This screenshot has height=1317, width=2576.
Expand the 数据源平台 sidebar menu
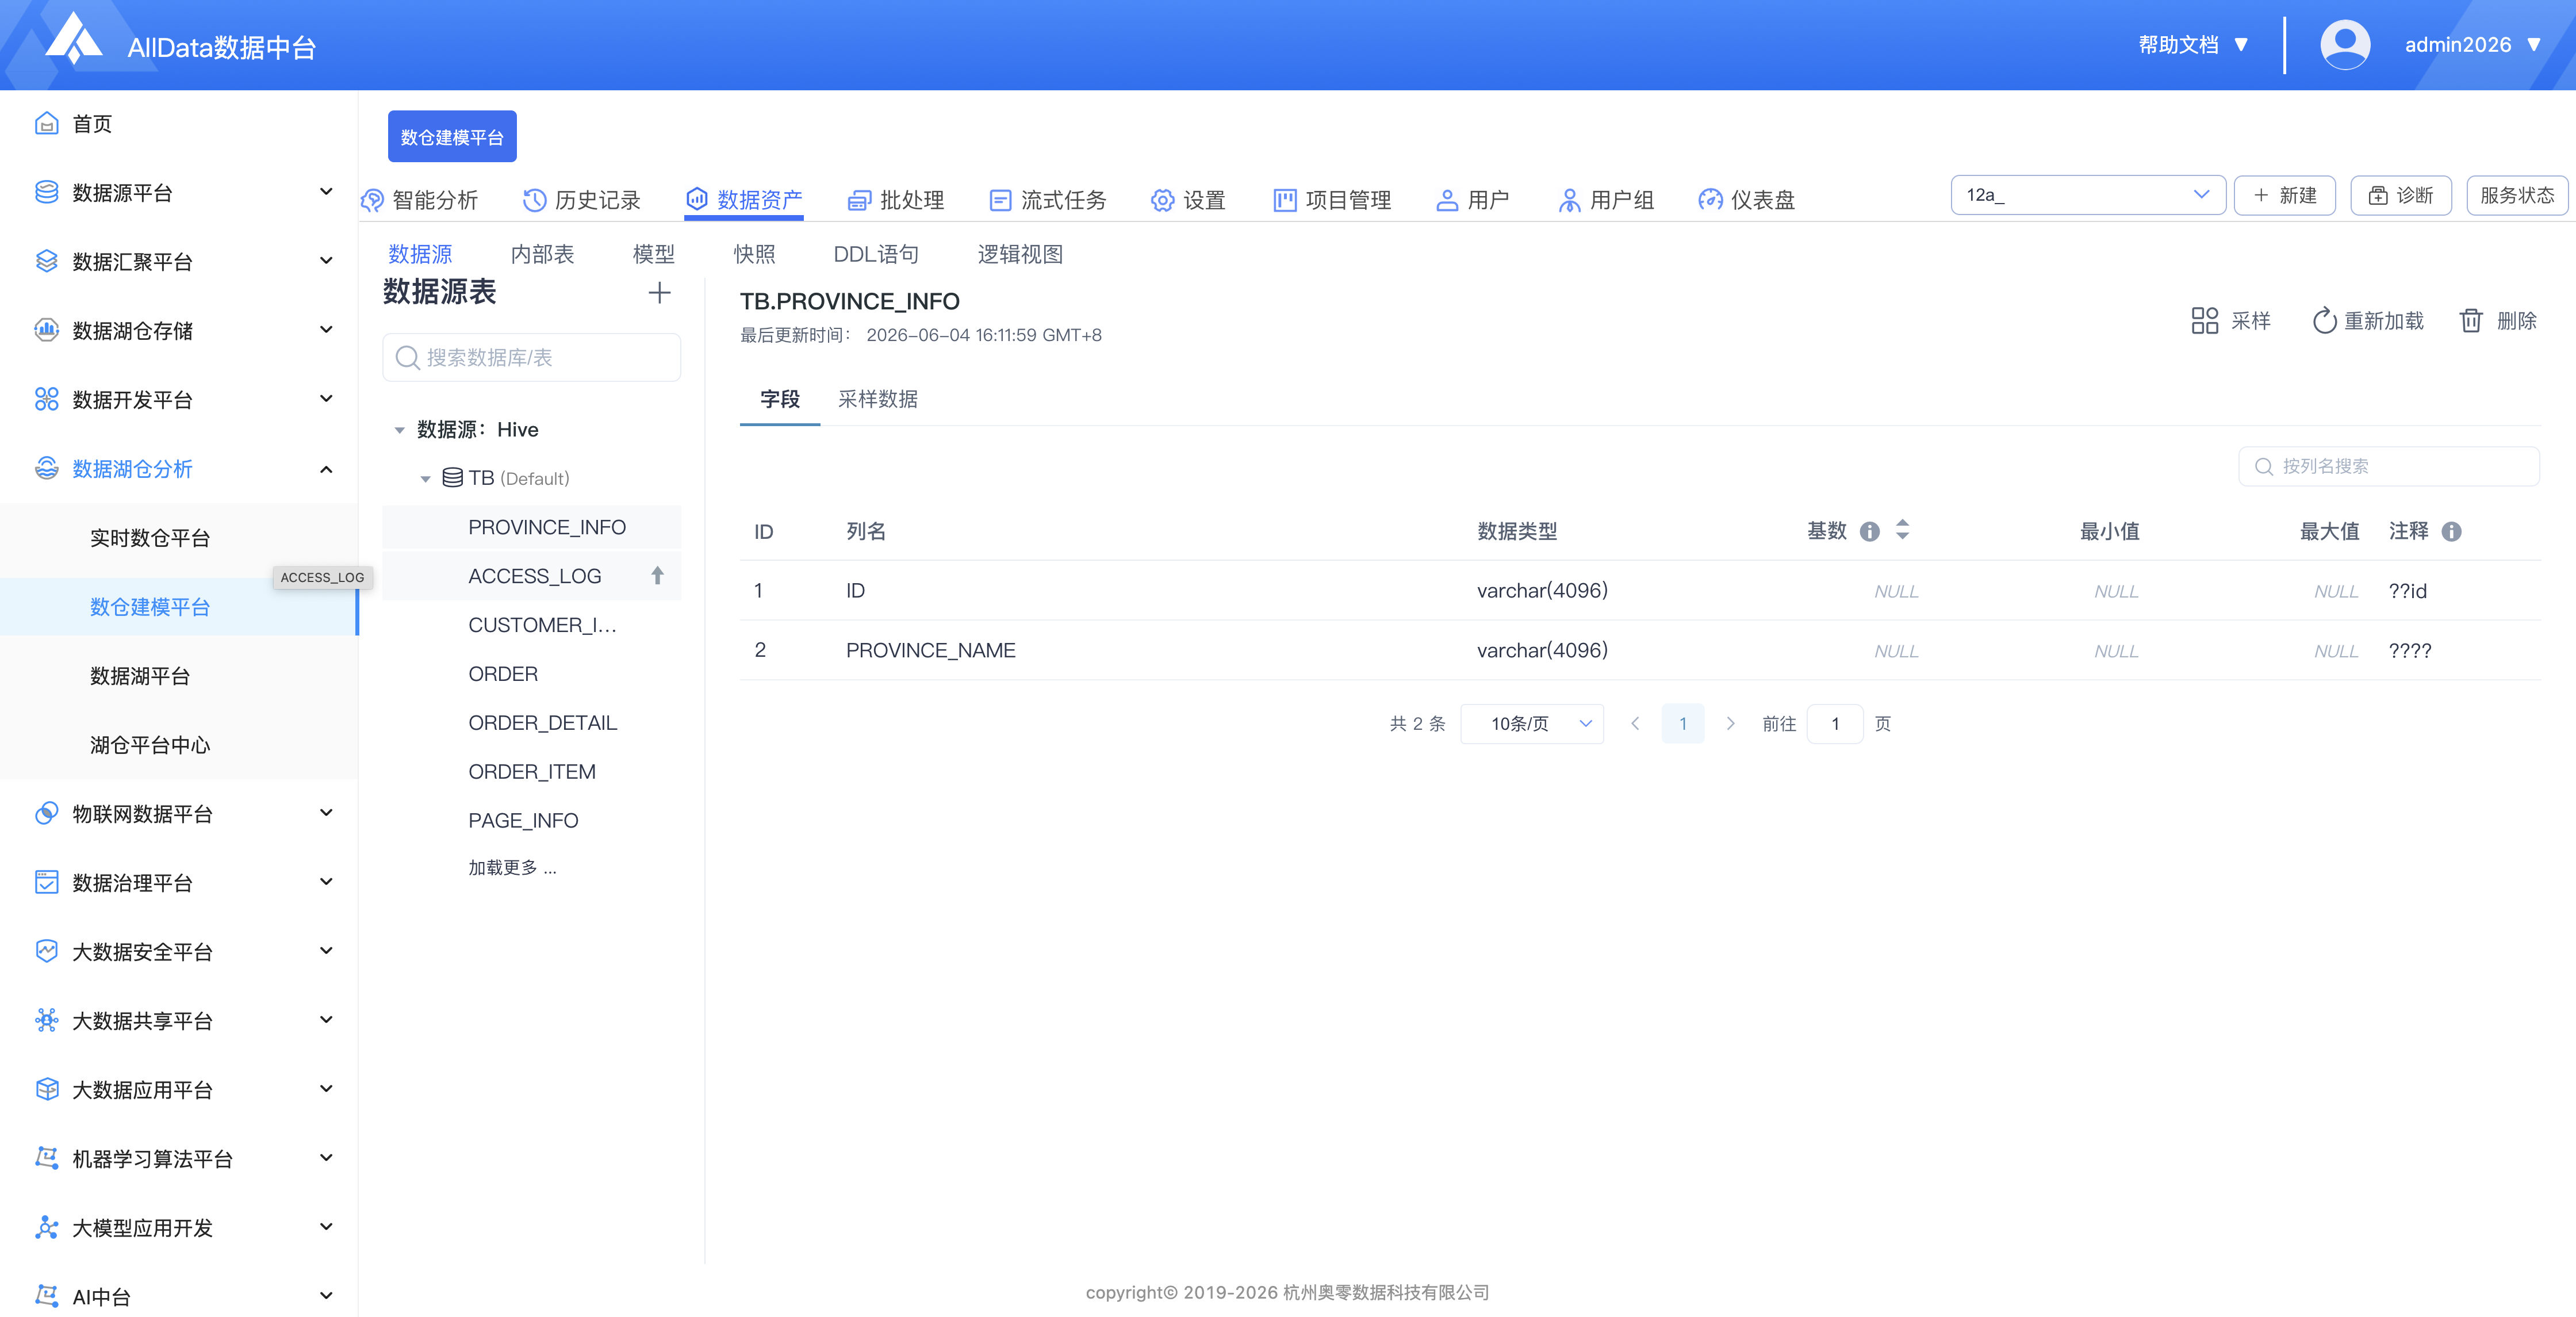coord(325,191)
